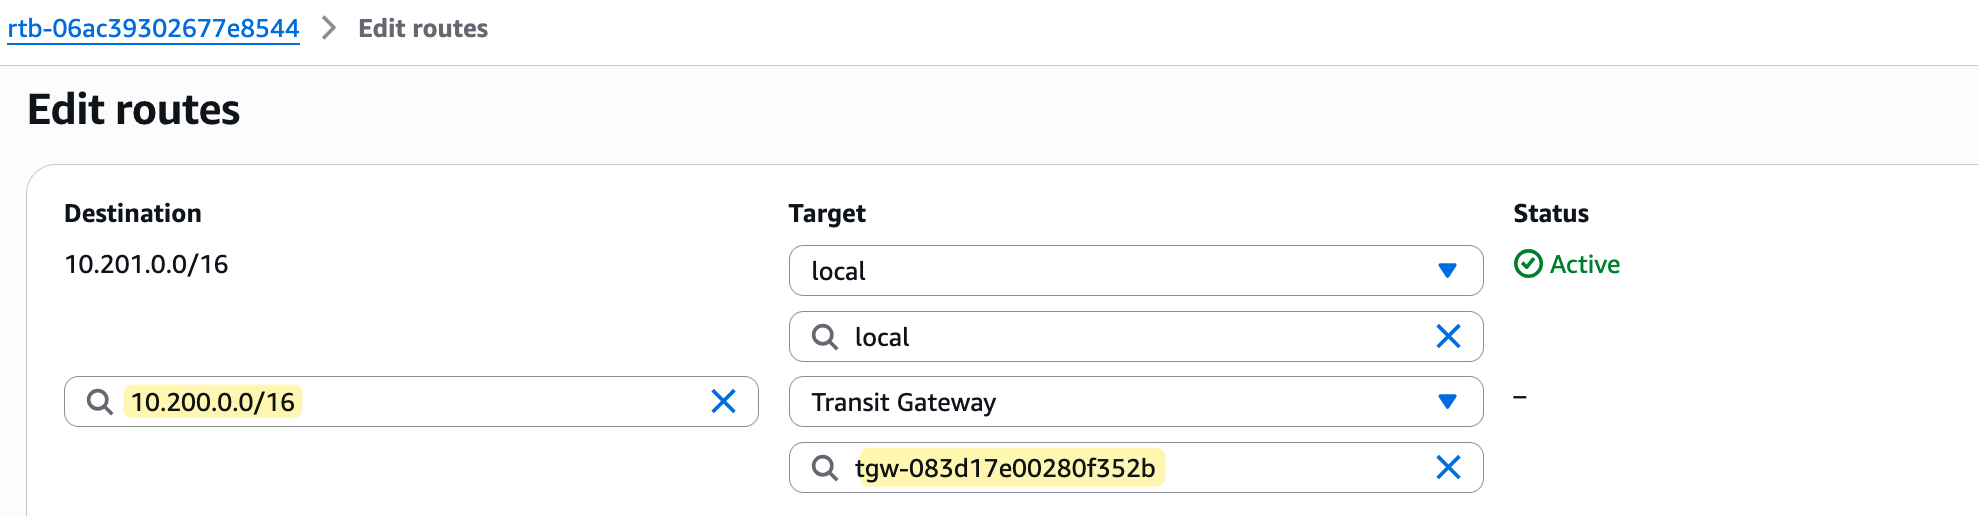This screenshot has width=1978, height=516.
Task: Click blue arrow of Transit Gateway dropdown
Action: 1447,402
